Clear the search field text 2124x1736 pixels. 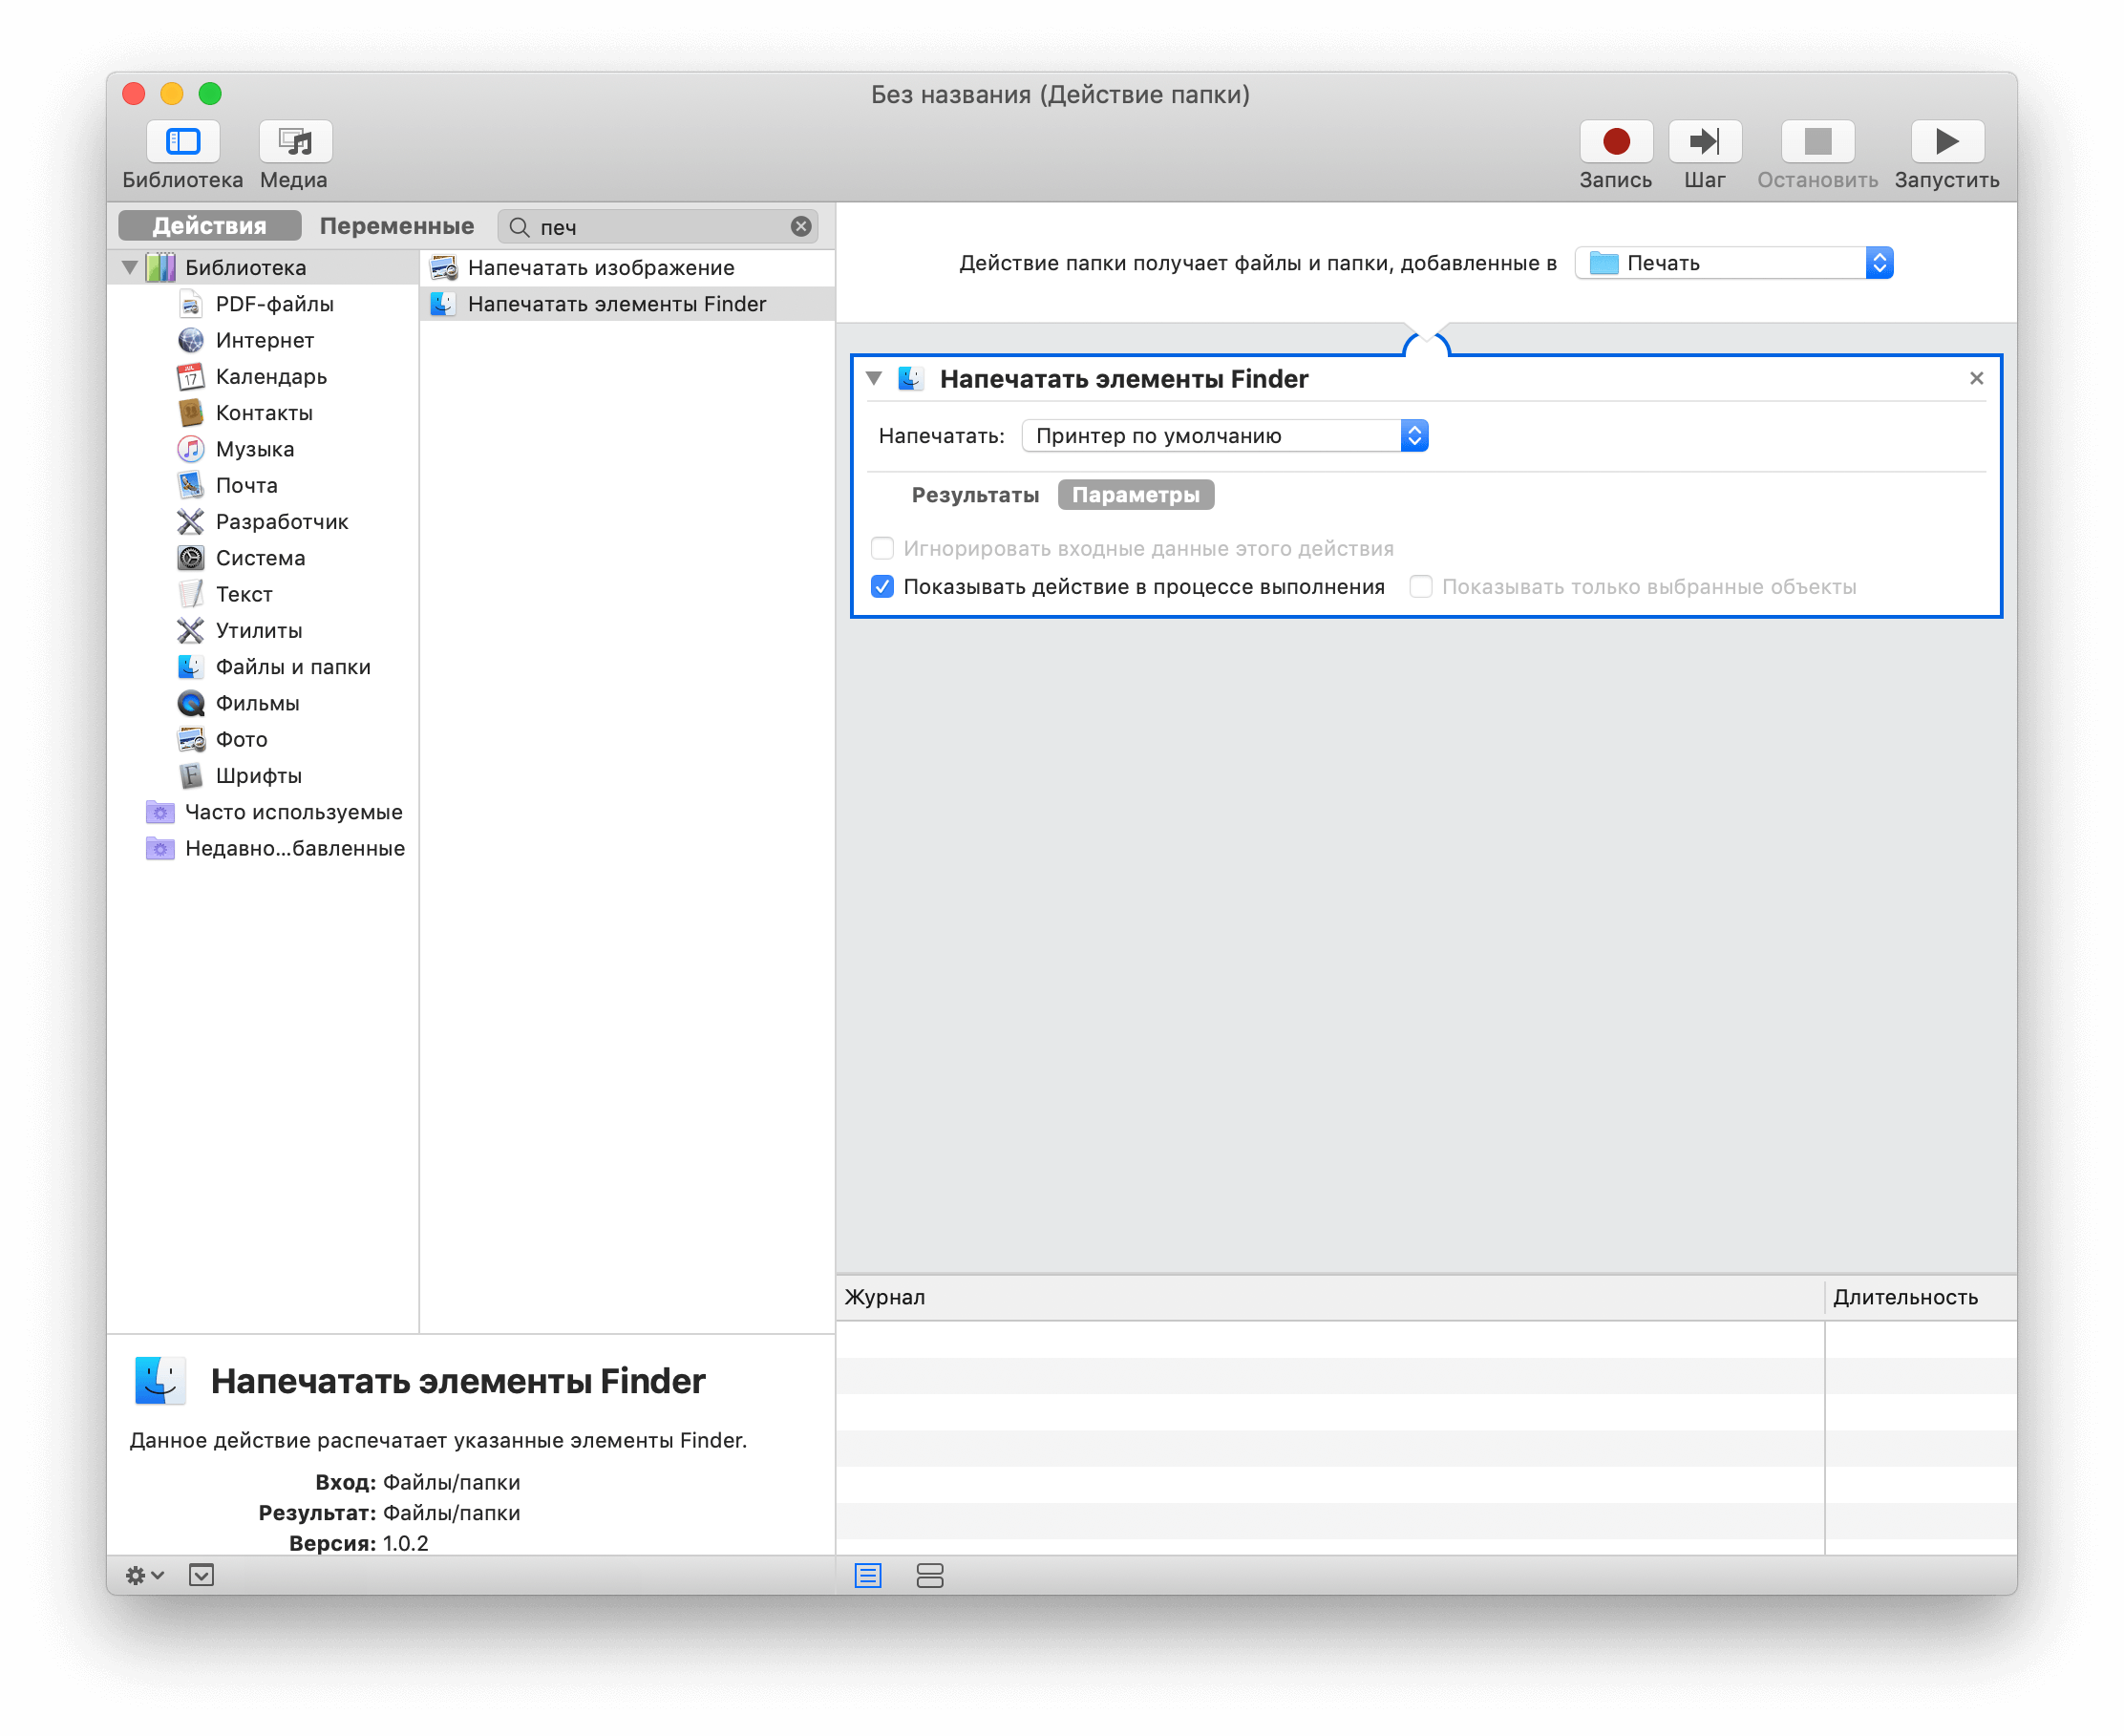801,227
